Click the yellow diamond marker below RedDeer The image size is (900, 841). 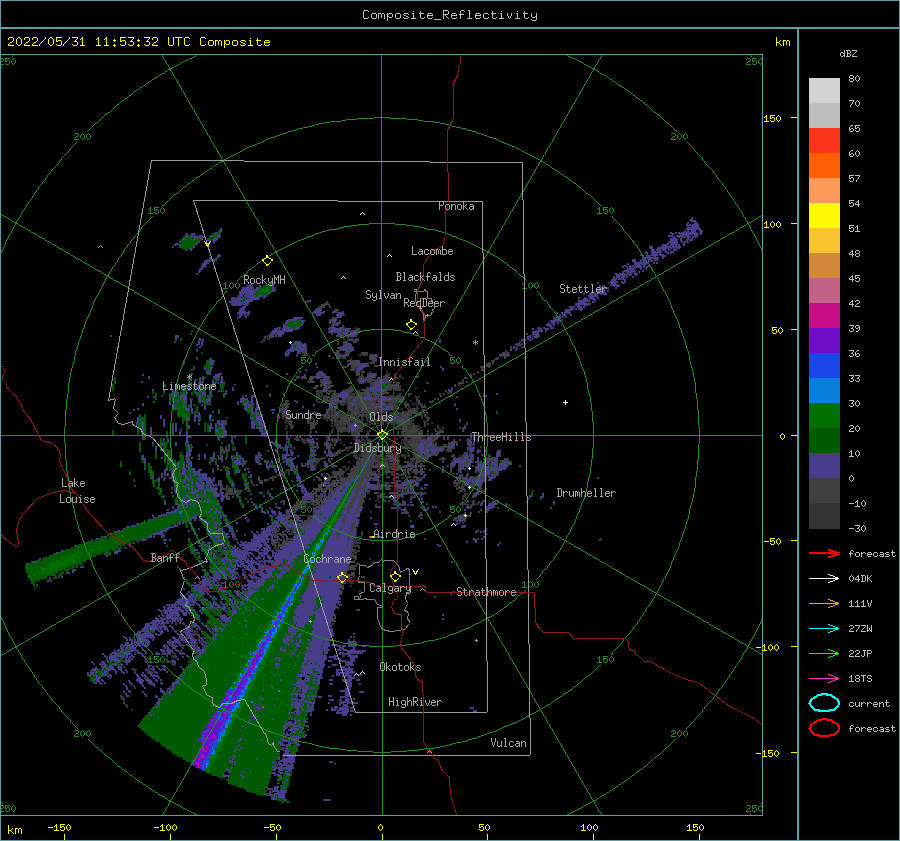(x=411, y=325)
